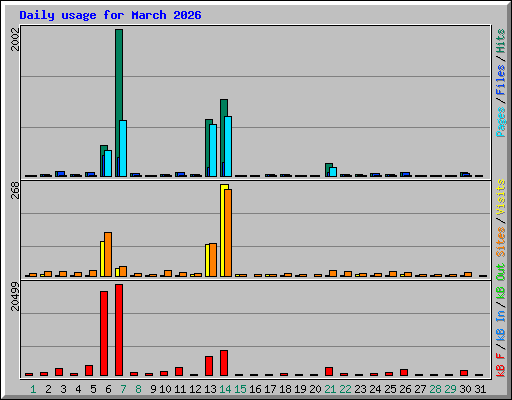This screenshot has width=512, height=400.
Task: Click day 15 on the x-axis
Action: 240,389
